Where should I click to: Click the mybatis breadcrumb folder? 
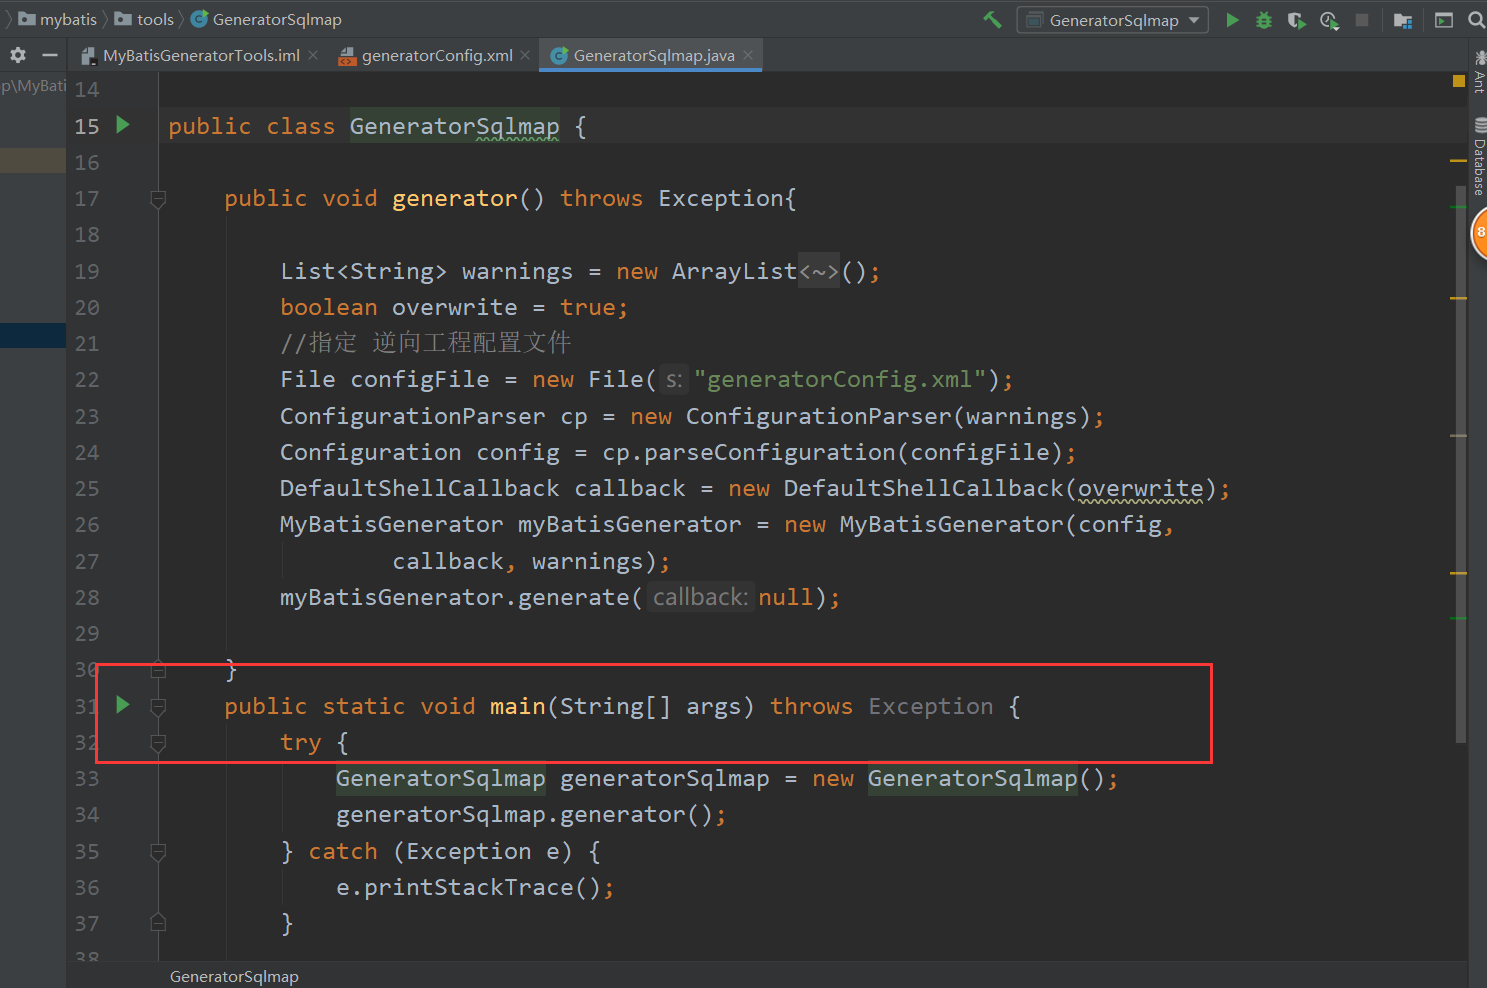[x=58, y=19]
